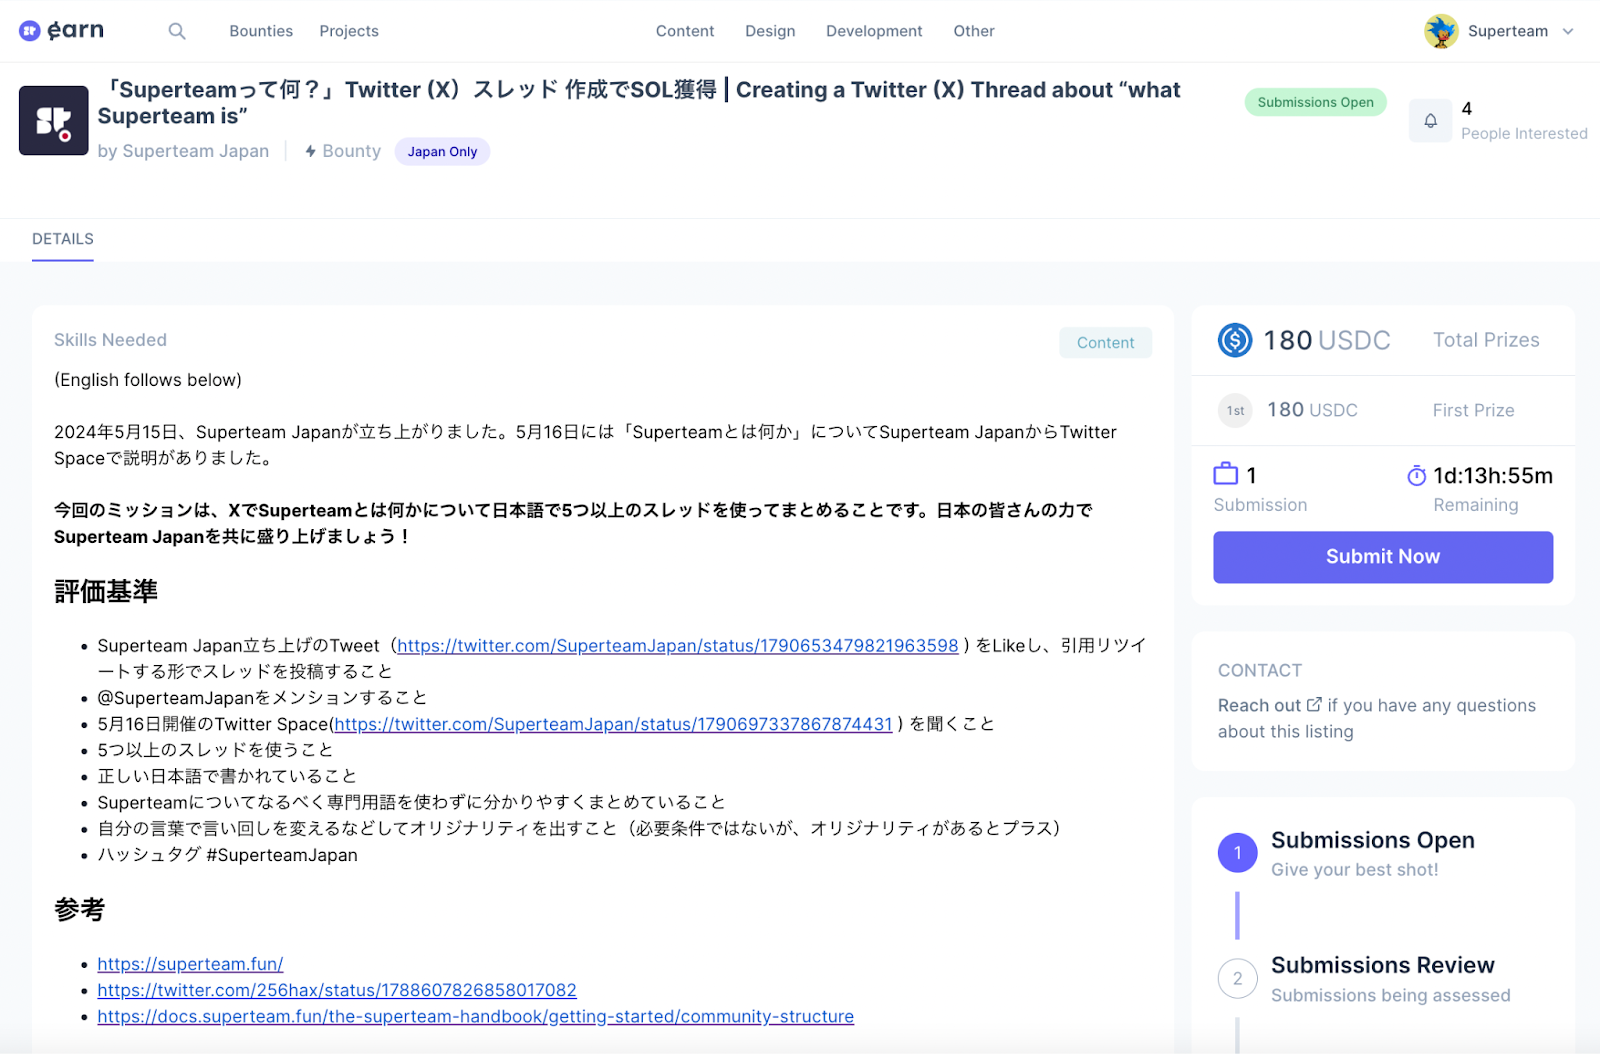Click the Skills Needed label

(x=110, y=340)
